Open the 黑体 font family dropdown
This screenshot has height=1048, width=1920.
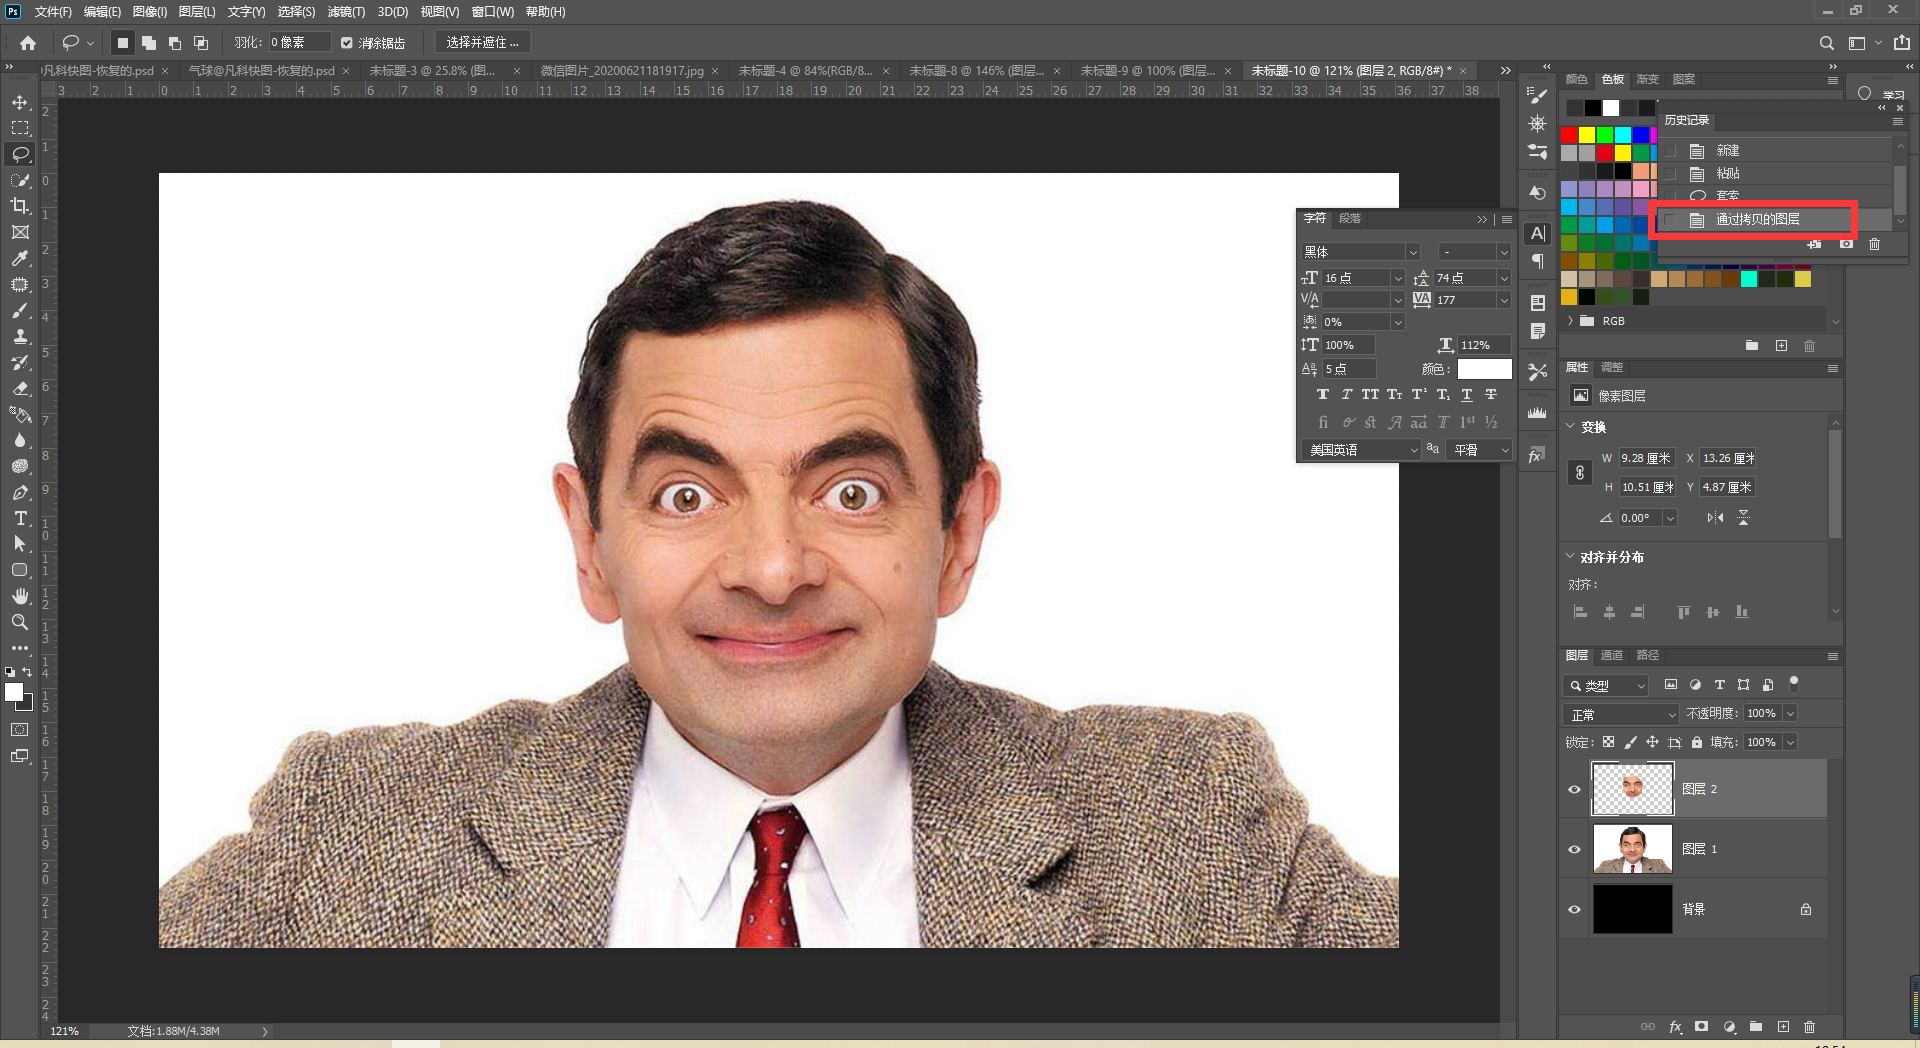(x=1413, y=252)
